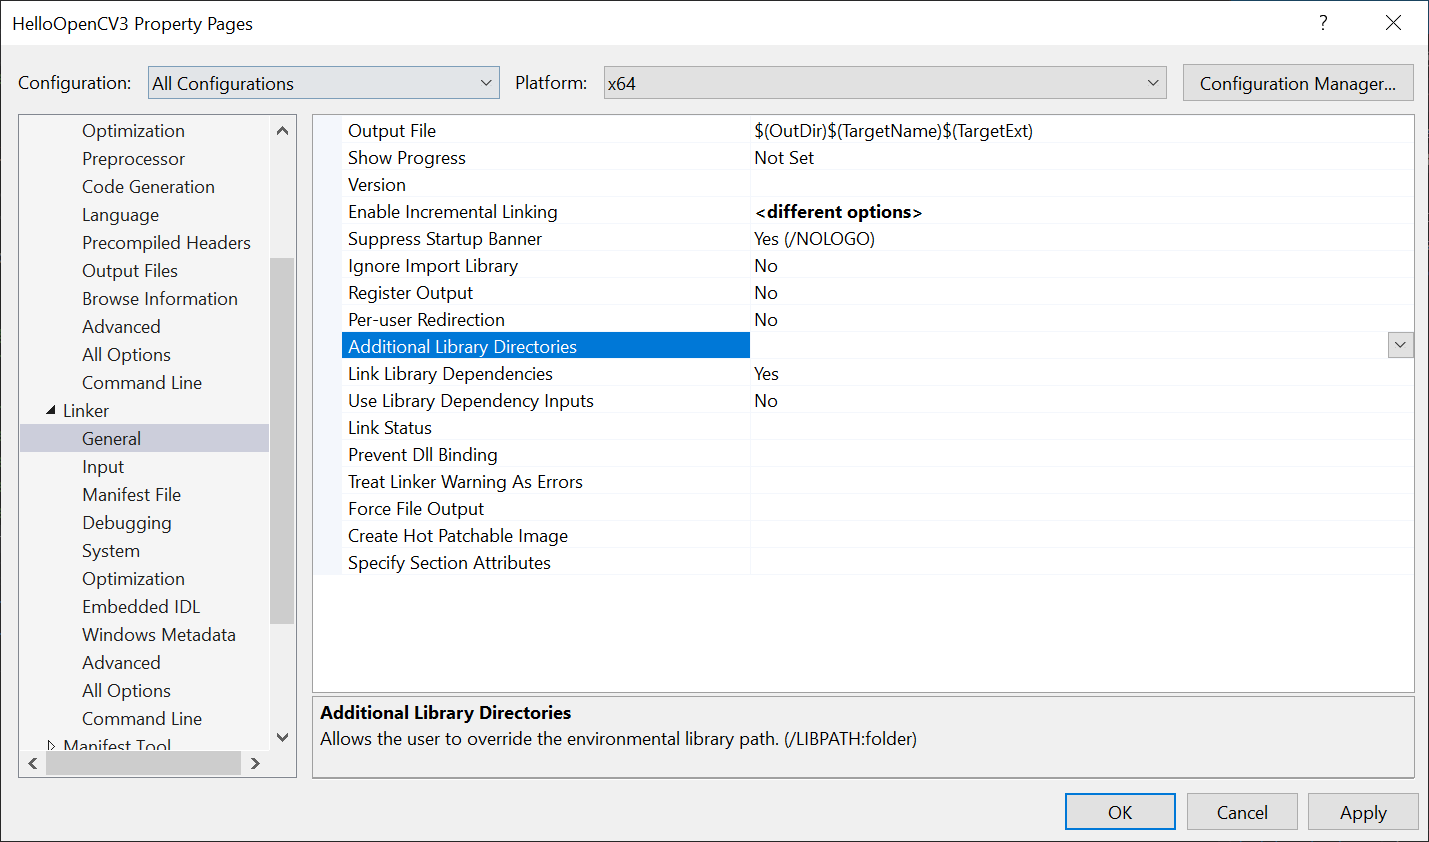Click the tree's horizontal scrollbar thumb

[143, 763]
